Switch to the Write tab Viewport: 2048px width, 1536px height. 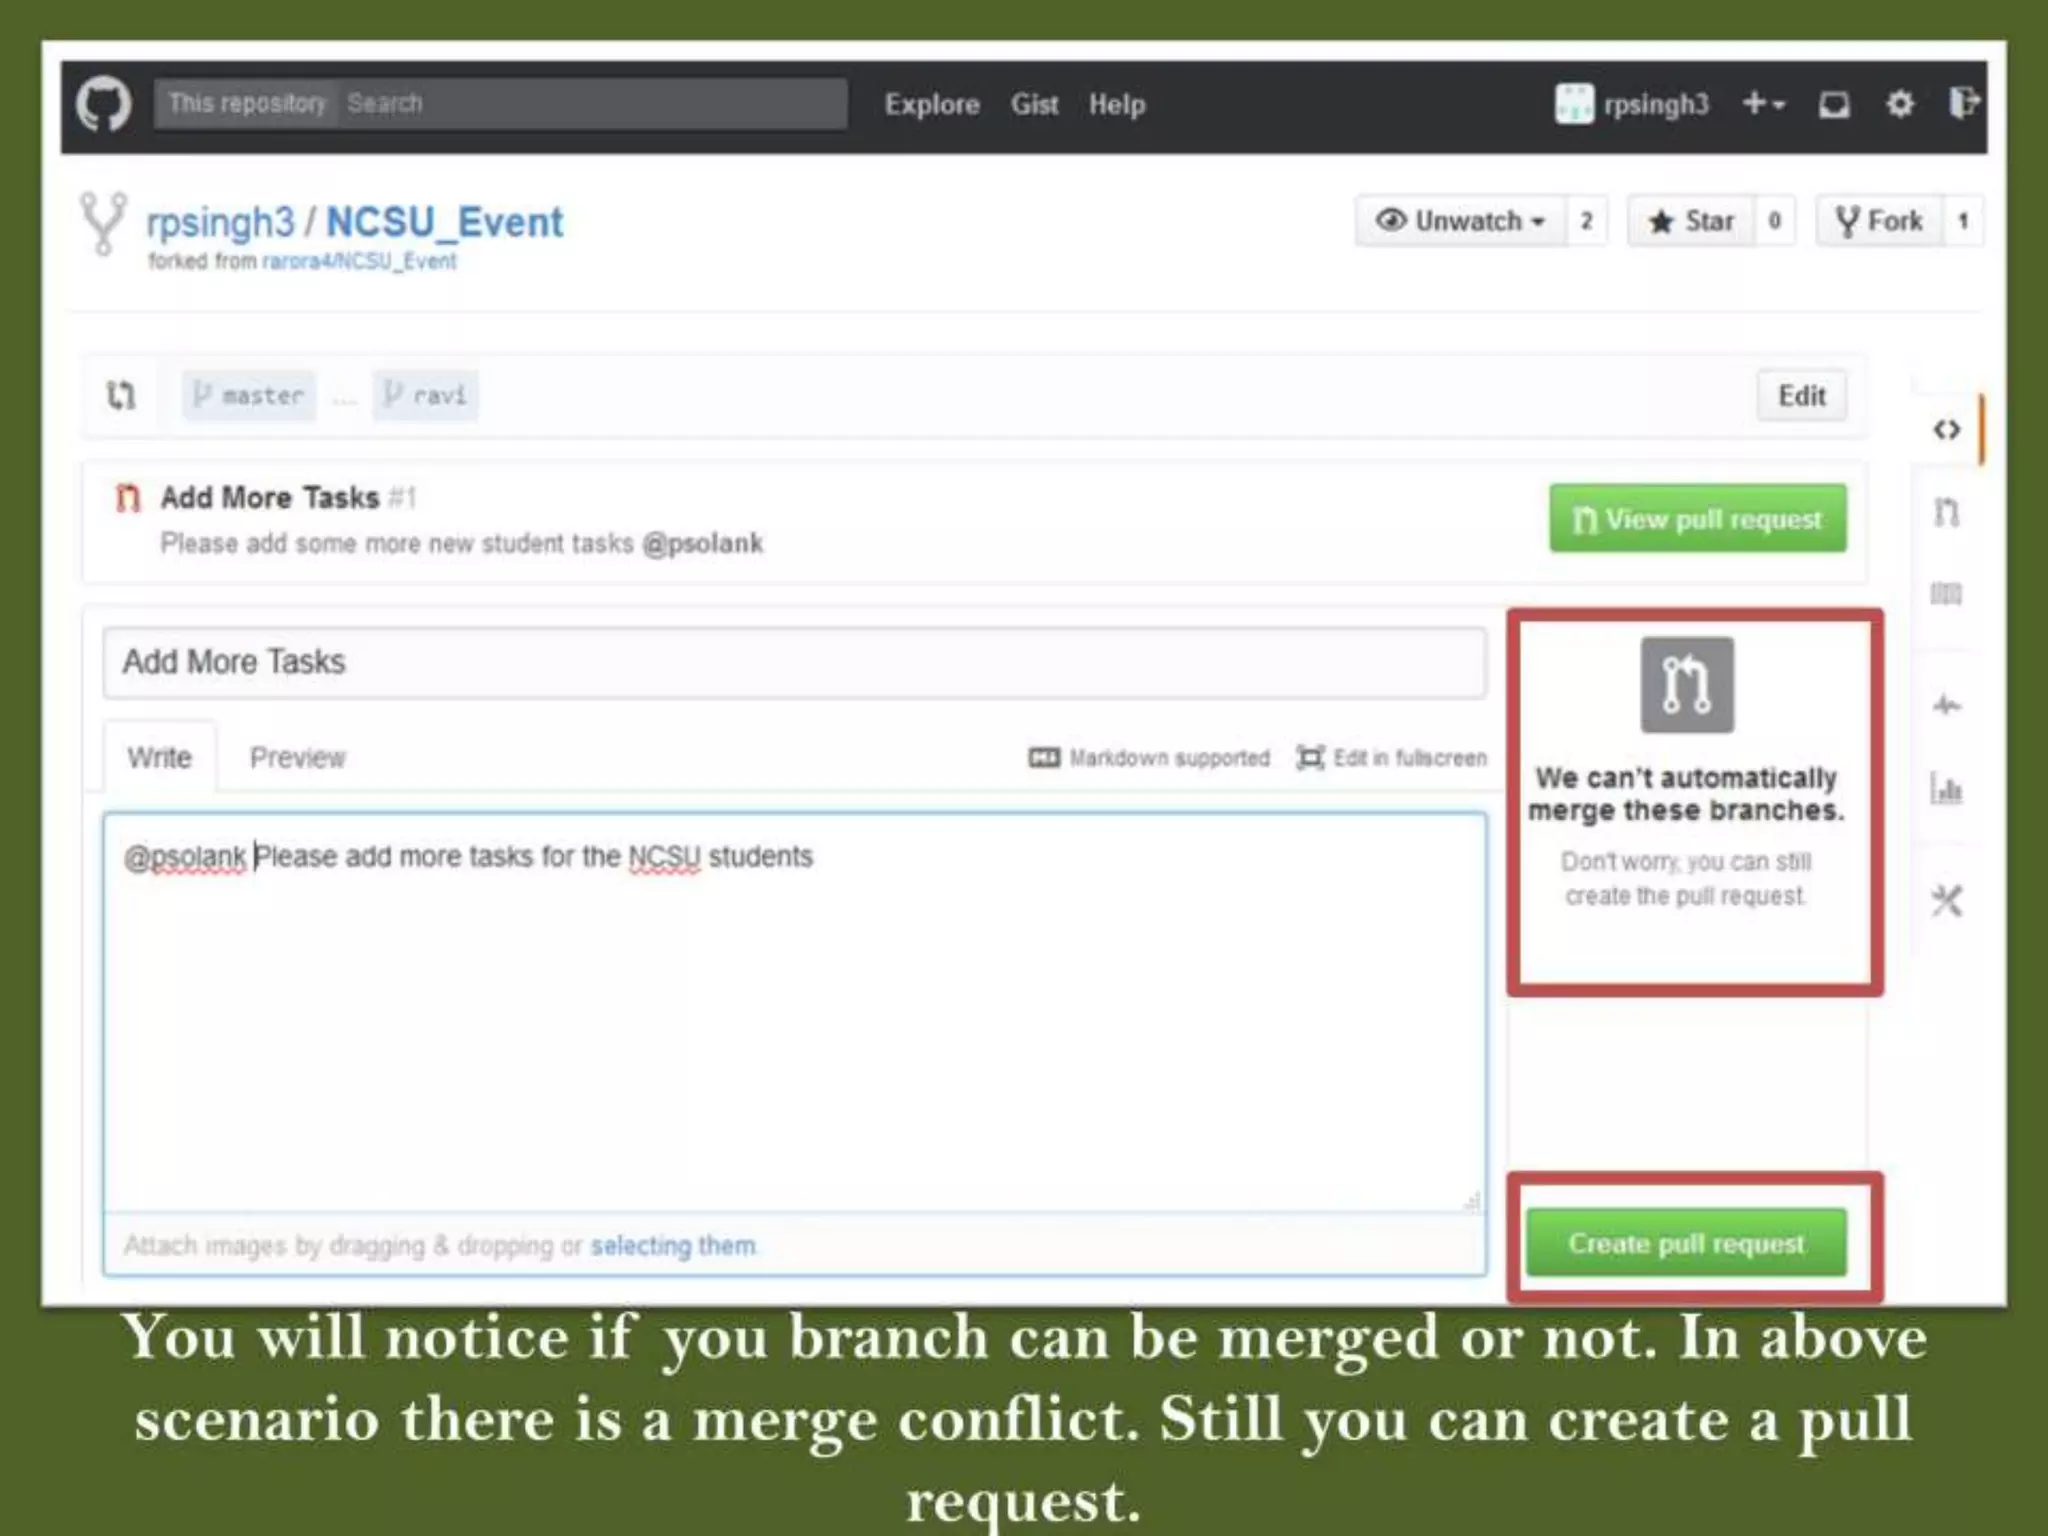click(x=159, y=758)
